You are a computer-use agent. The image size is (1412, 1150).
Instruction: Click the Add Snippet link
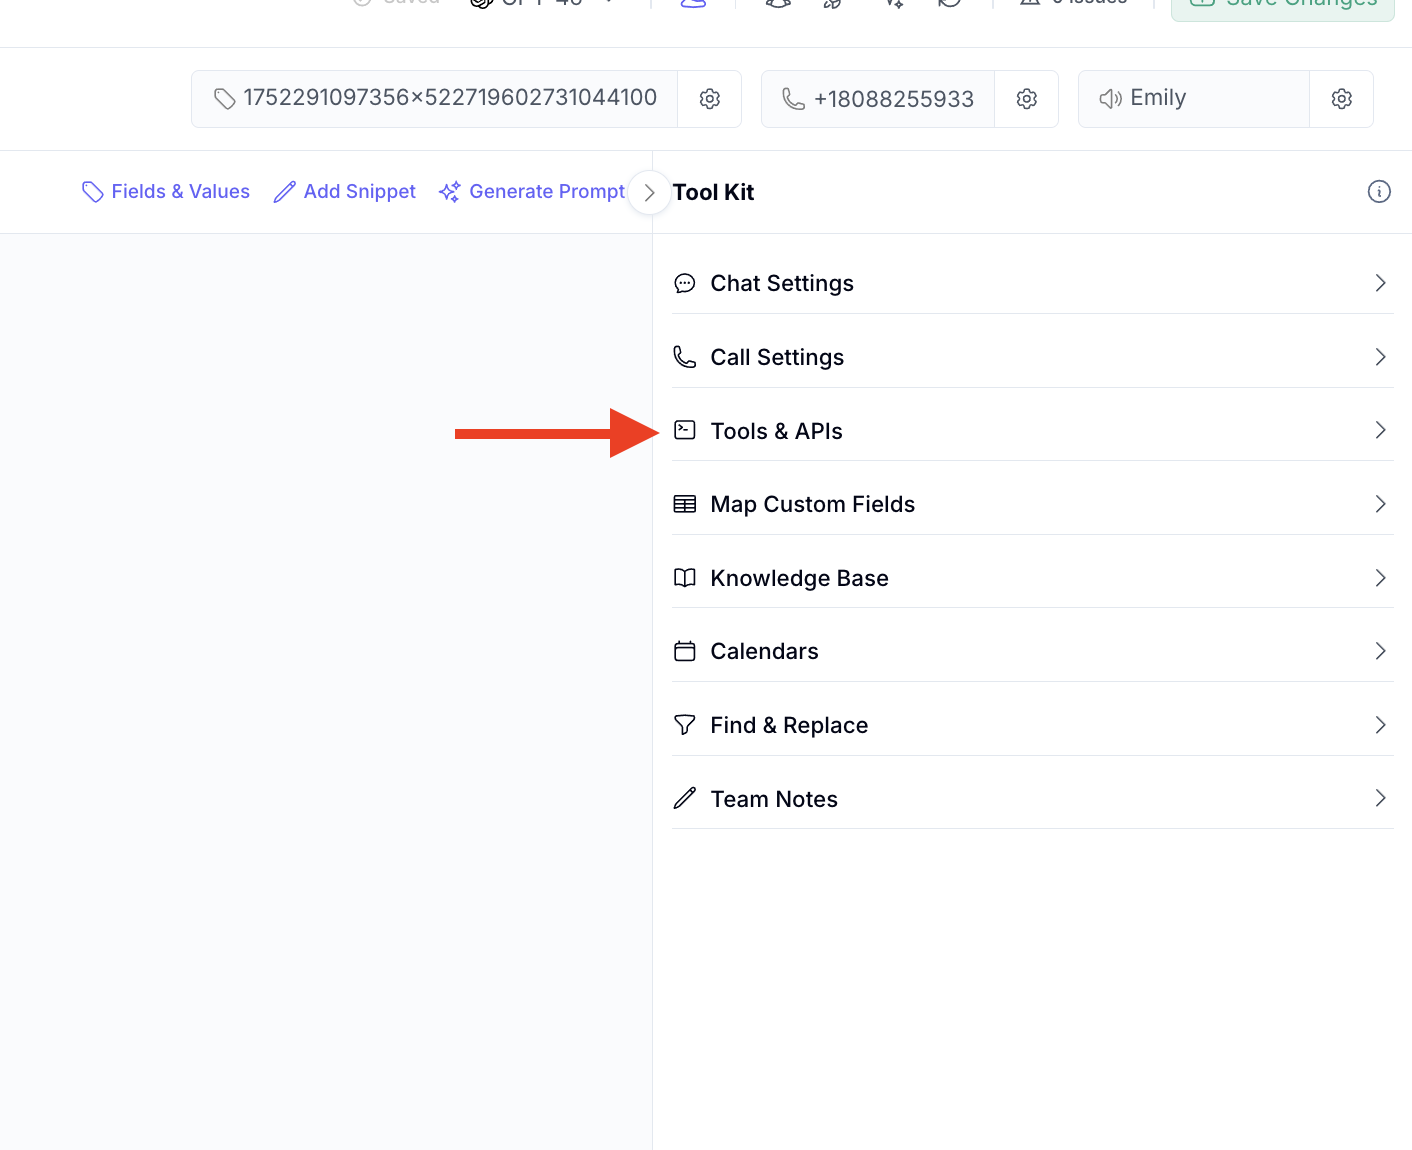345,192
